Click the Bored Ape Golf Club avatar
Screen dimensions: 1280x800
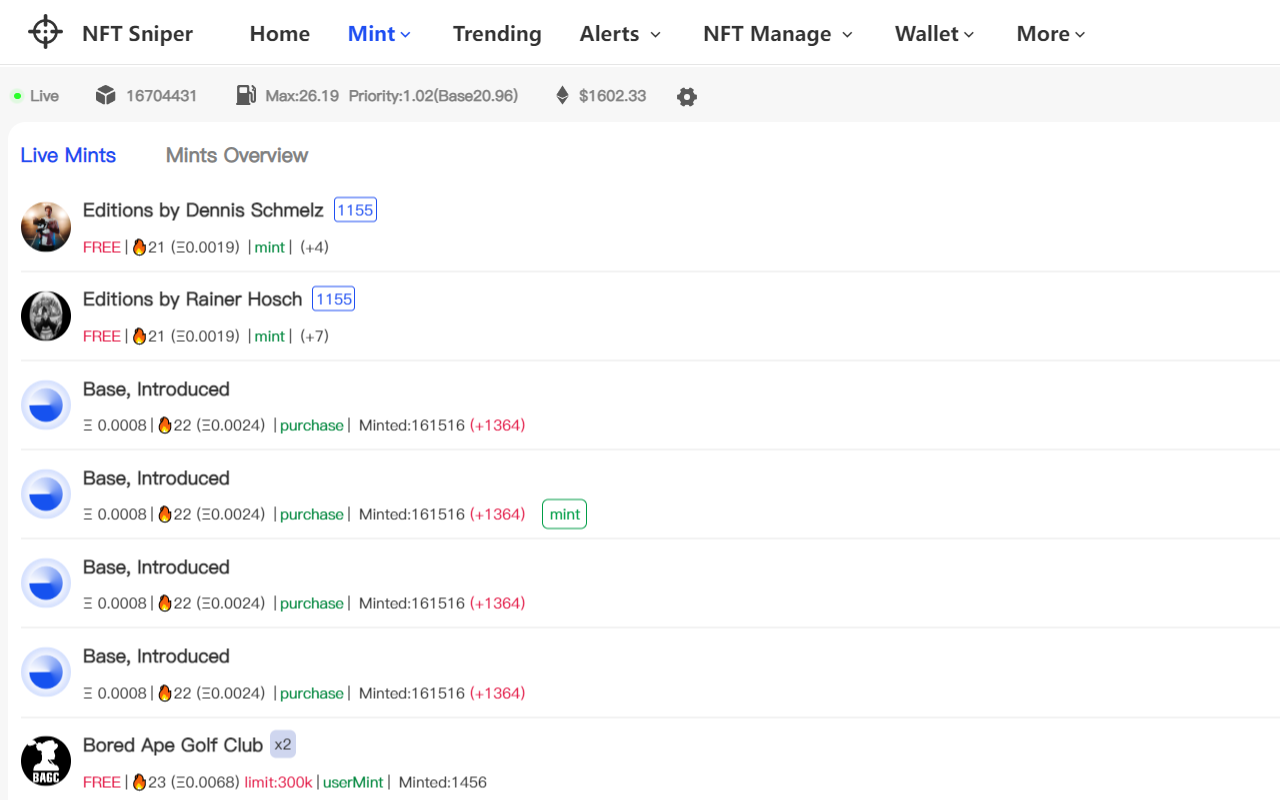click(45, 760)
